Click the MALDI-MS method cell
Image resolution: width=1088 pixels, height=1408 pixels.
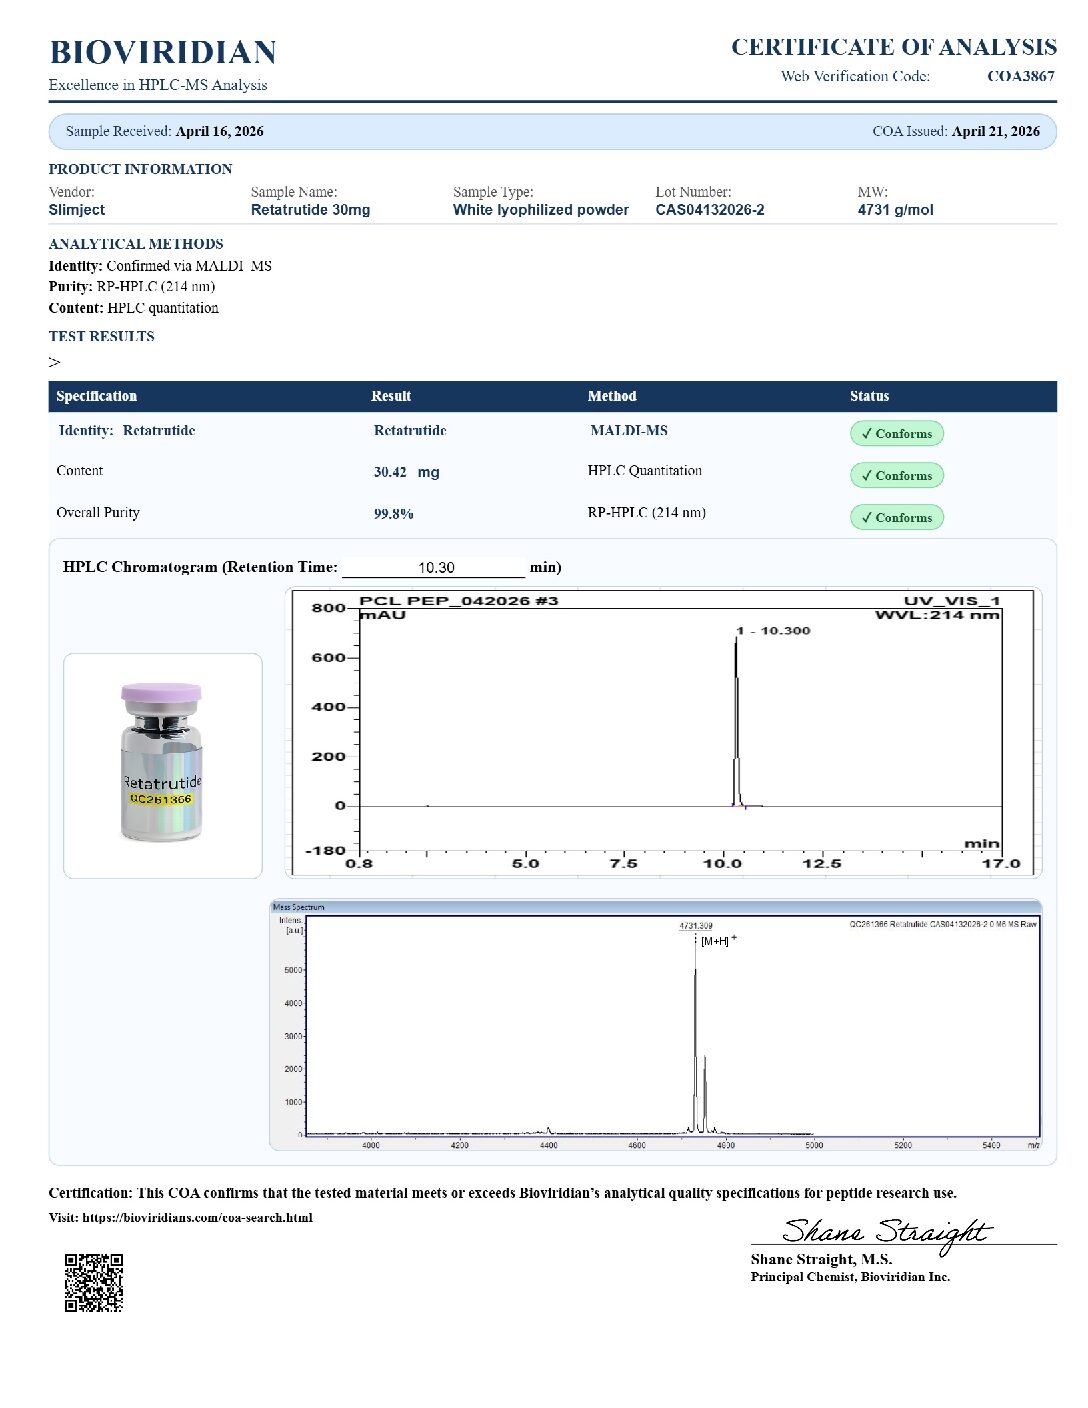pyautogui.click(x=629, y=430)
